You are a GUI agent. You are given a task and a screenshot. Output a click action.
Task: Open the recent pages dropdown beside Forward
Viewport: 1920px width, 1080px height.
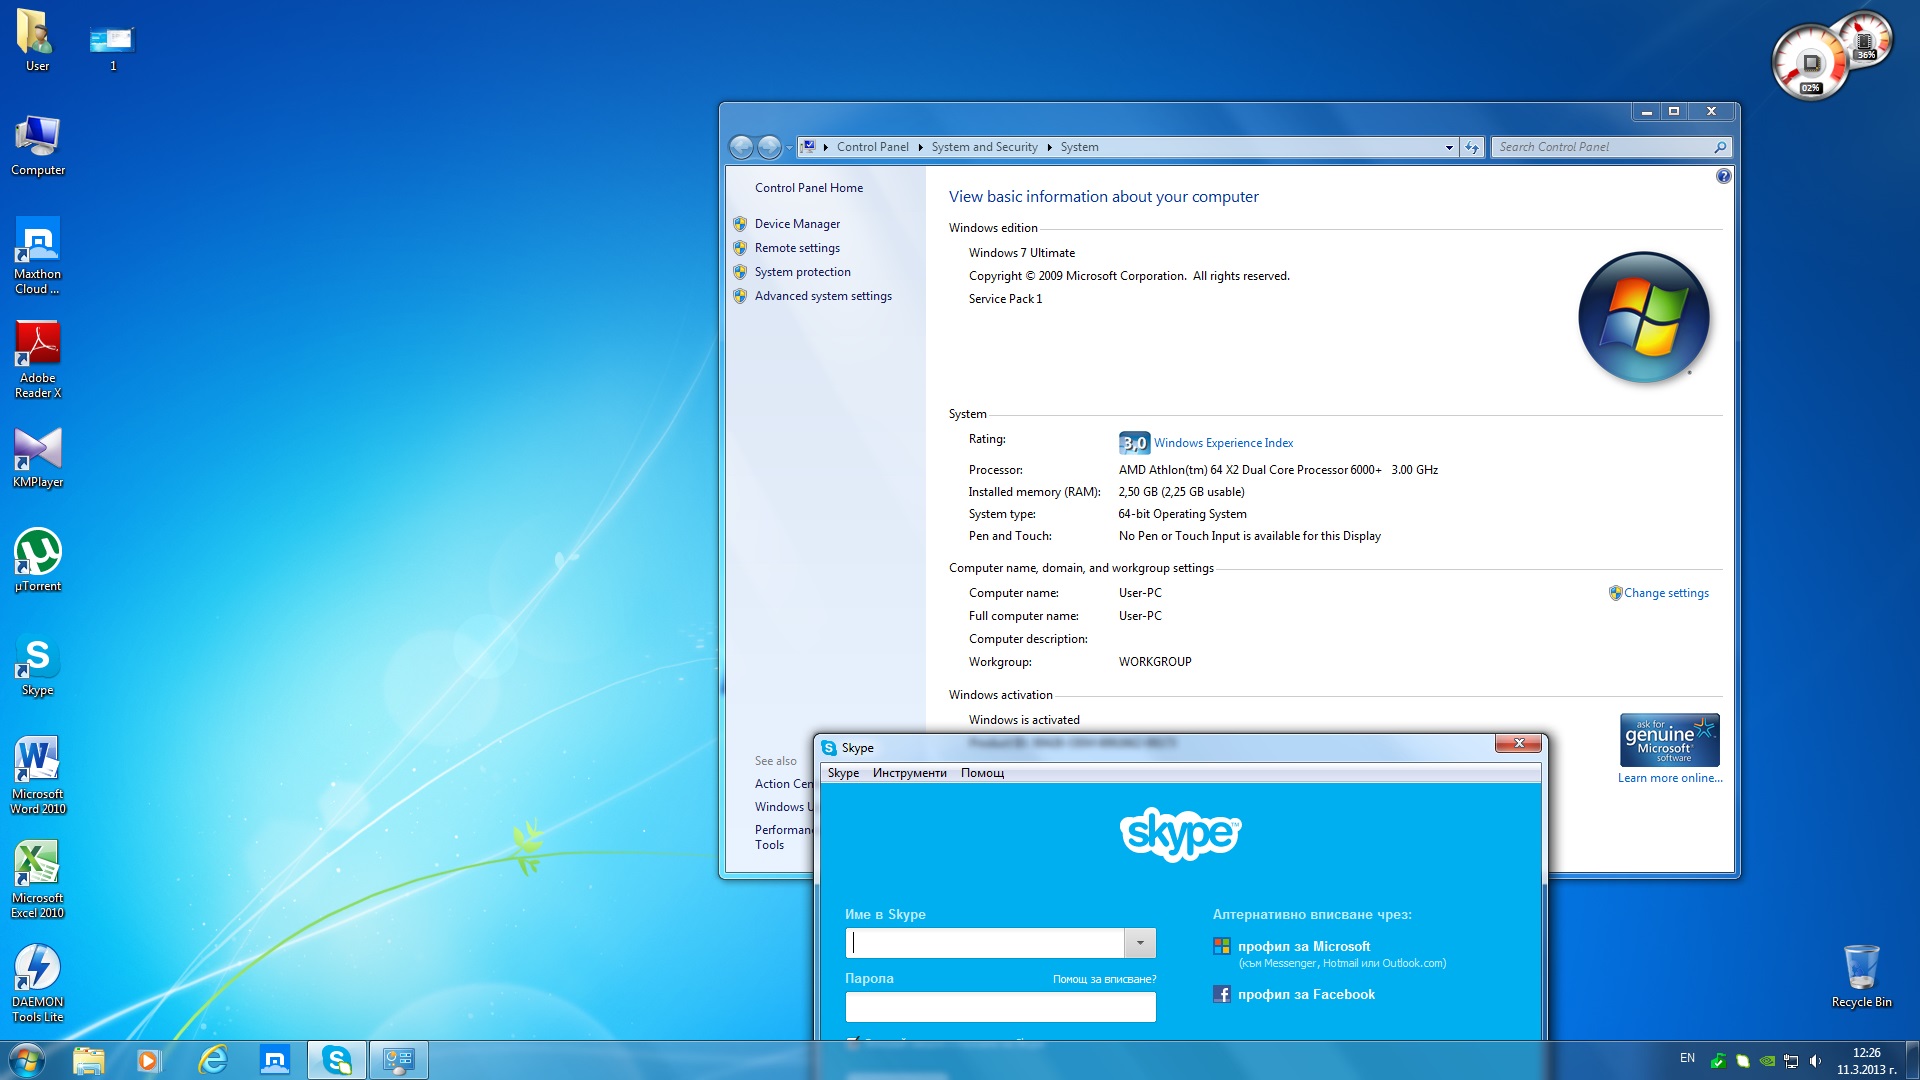789,147
